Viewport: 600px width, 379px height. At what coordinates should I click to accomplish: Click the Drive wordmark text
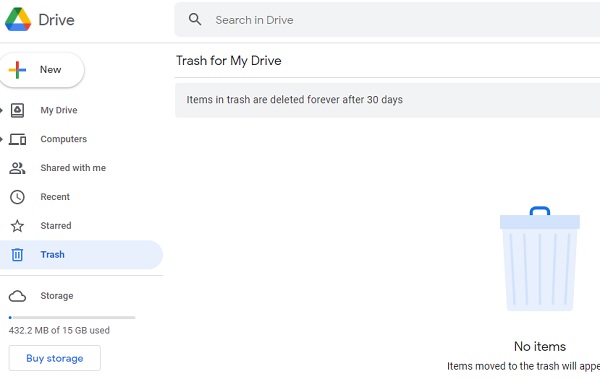pyautogui.click(x=57, y=20)
